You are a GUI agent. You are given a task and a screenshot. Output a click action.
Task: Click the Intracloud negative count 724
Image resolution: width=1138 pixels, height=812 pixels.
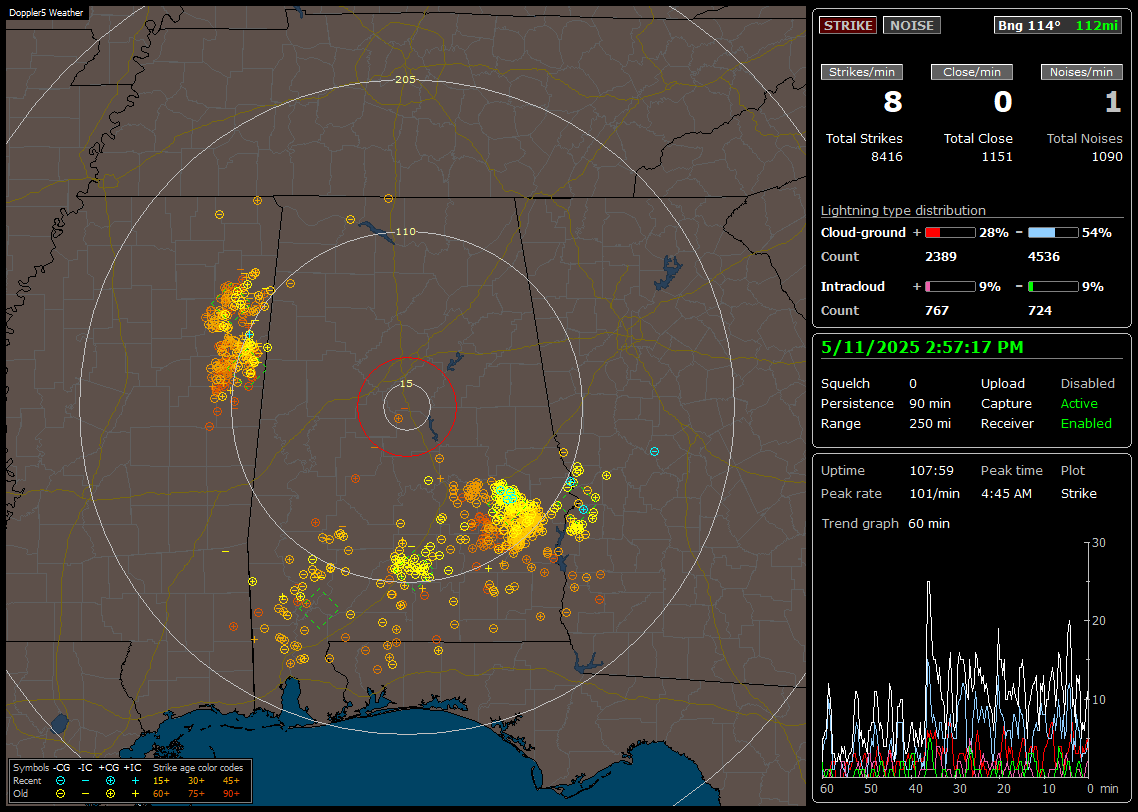coord(1040,311)
